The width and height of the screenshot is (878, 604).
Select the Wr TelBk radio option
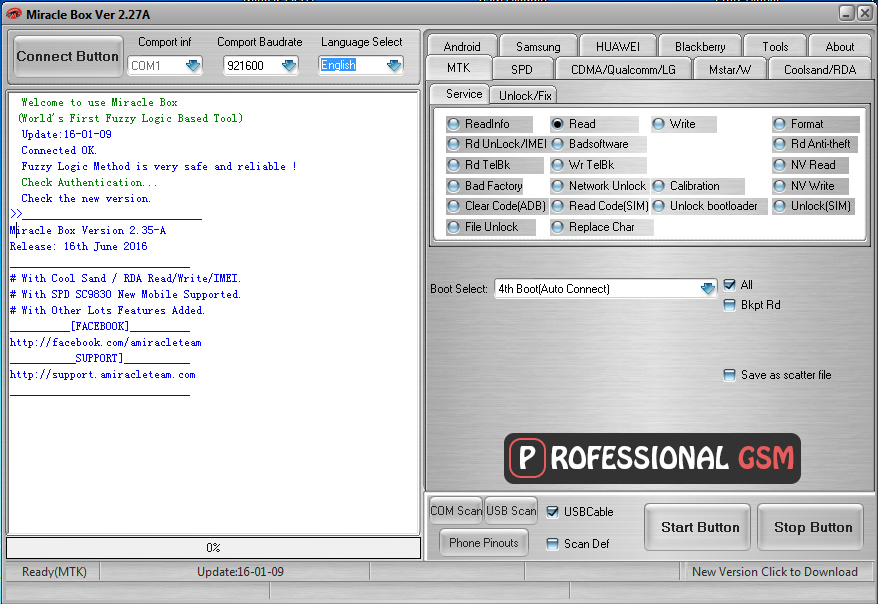point(598,165)
